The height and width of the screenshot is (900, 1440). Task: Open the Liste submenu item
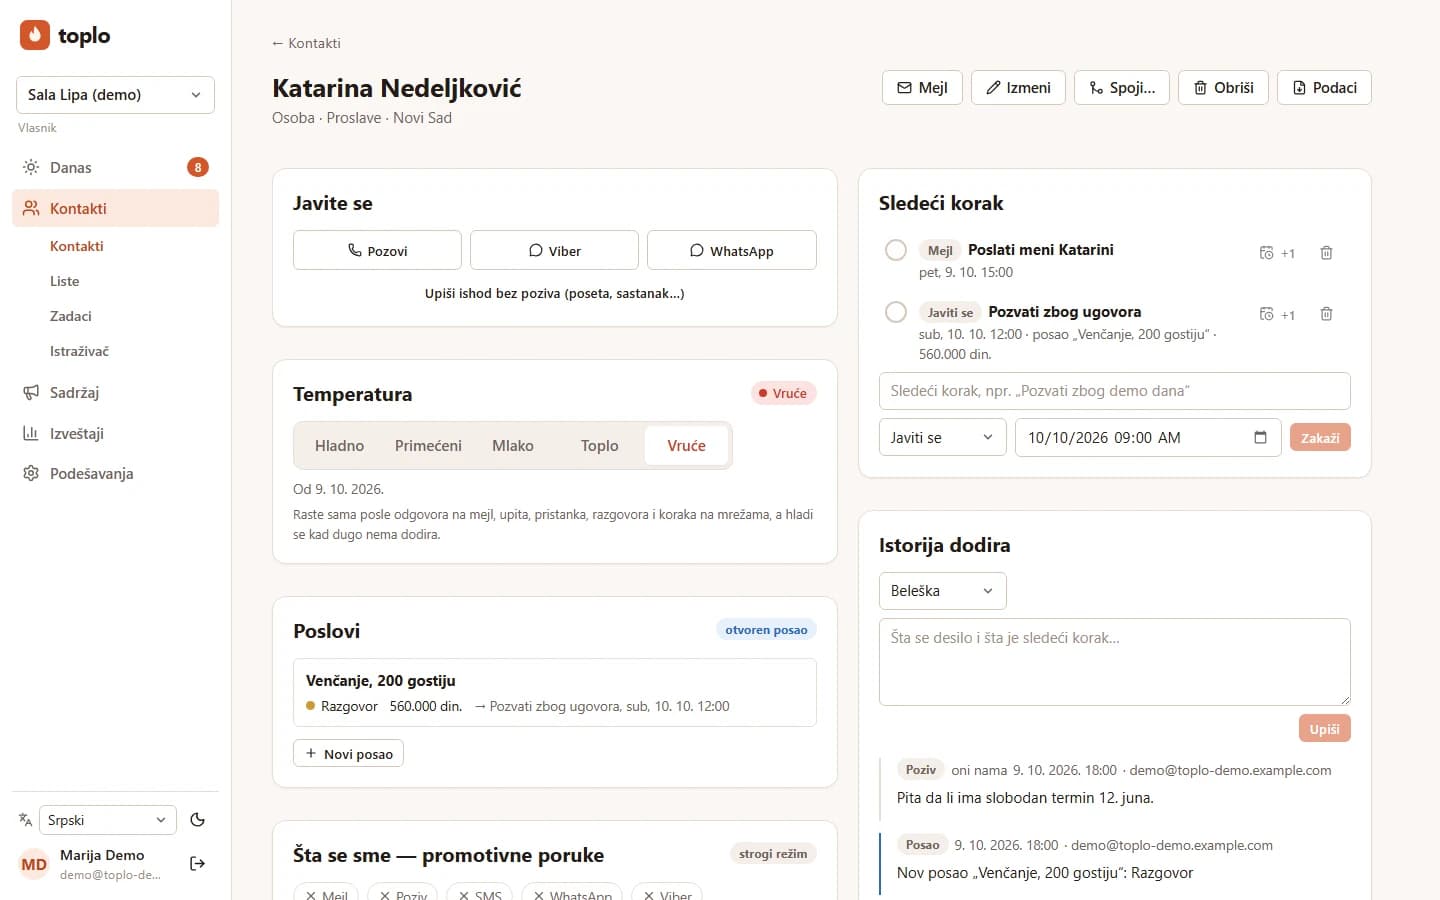pos(65,281)
